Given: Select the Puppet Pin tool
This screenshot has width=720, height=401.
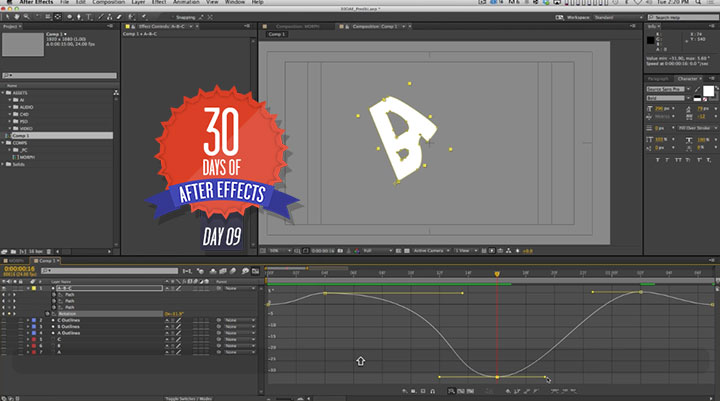Looking at the screenshot, I should click(144, 17).
